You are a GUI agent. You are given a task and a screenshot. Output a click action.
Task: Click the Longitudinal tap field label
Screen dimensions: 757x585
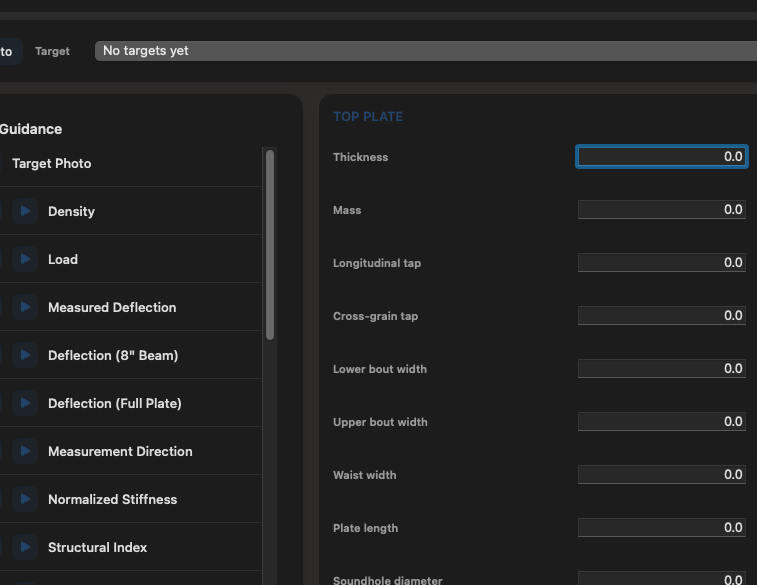pyautogui.click(x=377, y=263)
